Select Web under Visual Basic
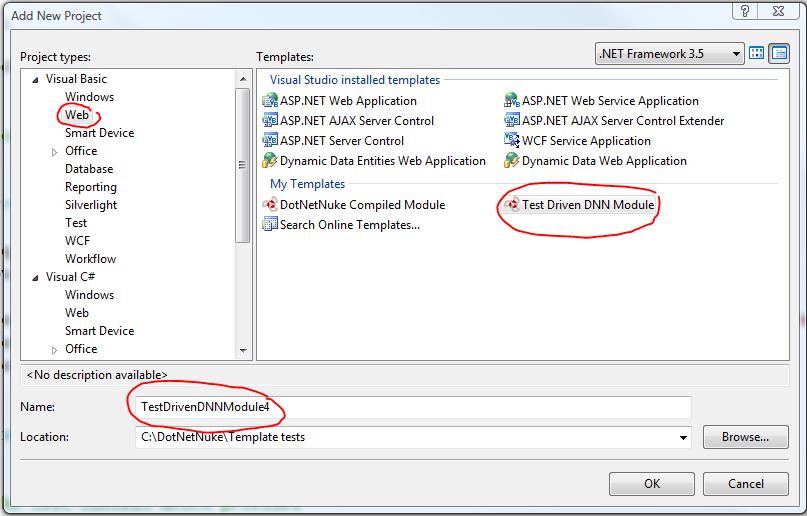 tap(77, 115)
